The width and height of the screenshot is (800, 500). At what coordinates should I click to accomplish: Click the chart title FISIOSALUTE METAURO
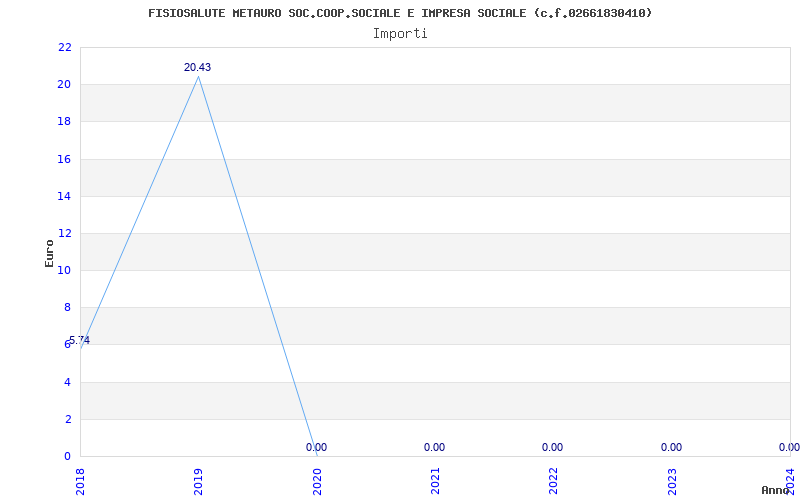[x=400, y=13]
